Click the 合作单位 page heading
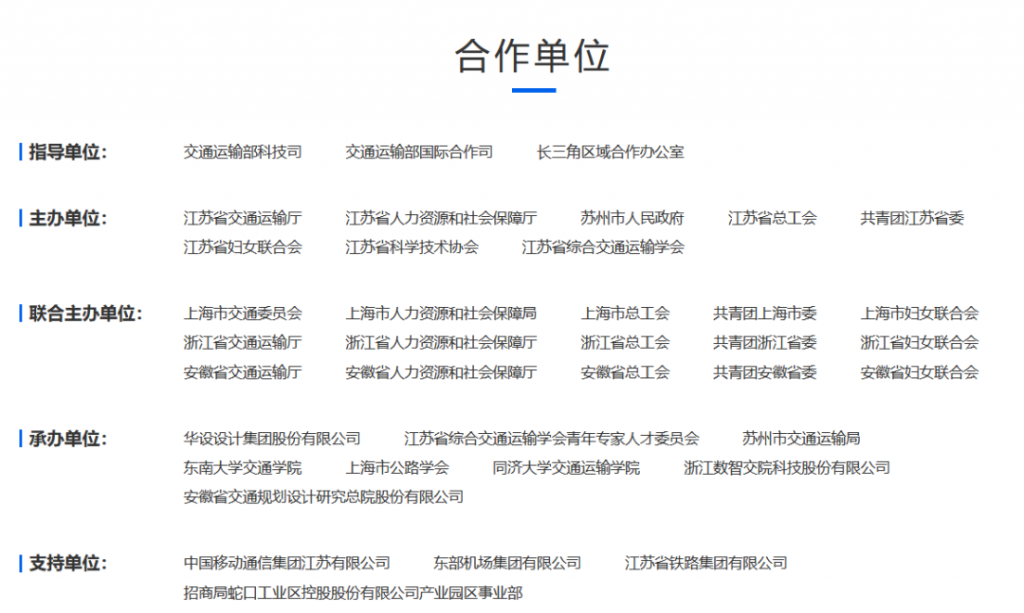The width and height of the screenshot is (1024, 613). (x=533, y=55)
